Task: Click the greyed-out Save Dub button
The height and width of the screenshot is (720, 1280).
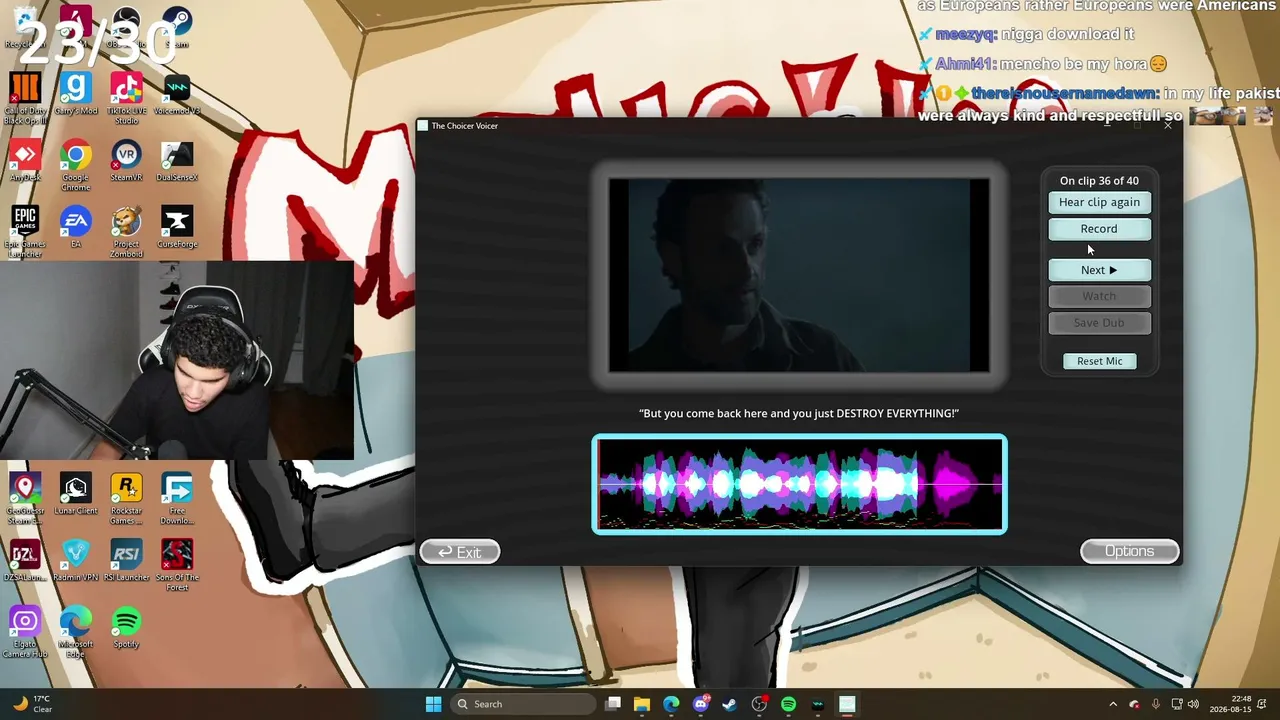Action: pyautogui.click(x=1099, y=323)
